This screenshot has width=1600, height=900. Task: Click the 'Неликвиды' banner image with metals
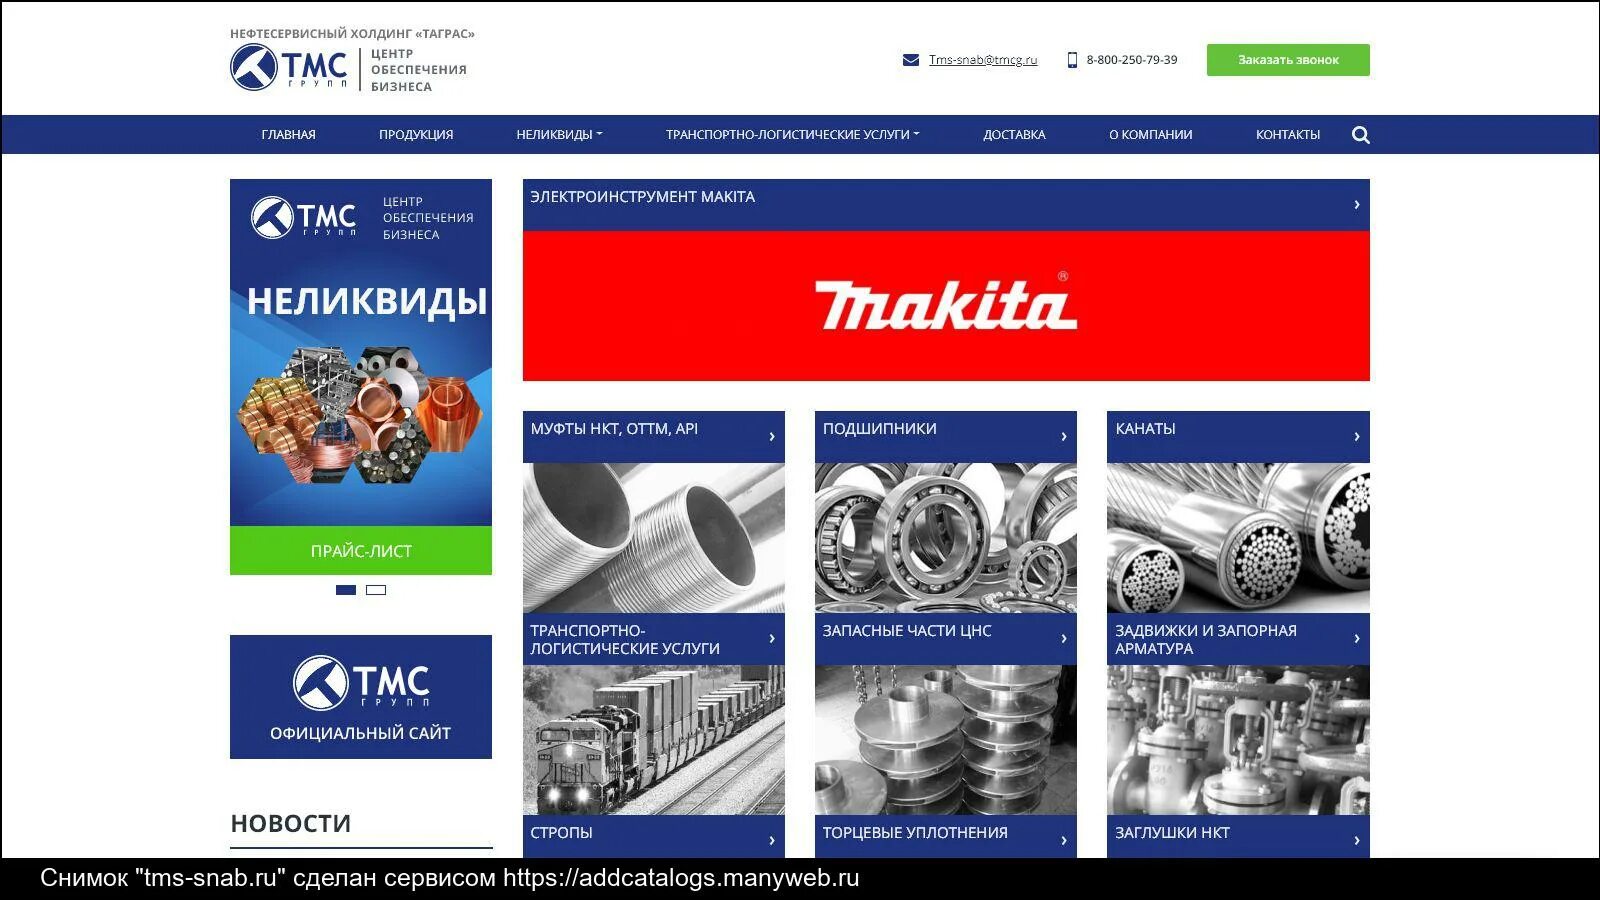361,353
